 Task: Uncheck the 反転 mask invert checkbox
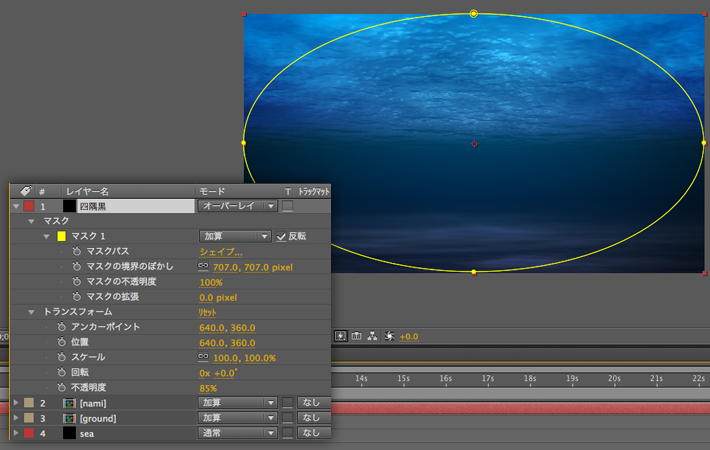pyautogui.click(x=281, y=236)
